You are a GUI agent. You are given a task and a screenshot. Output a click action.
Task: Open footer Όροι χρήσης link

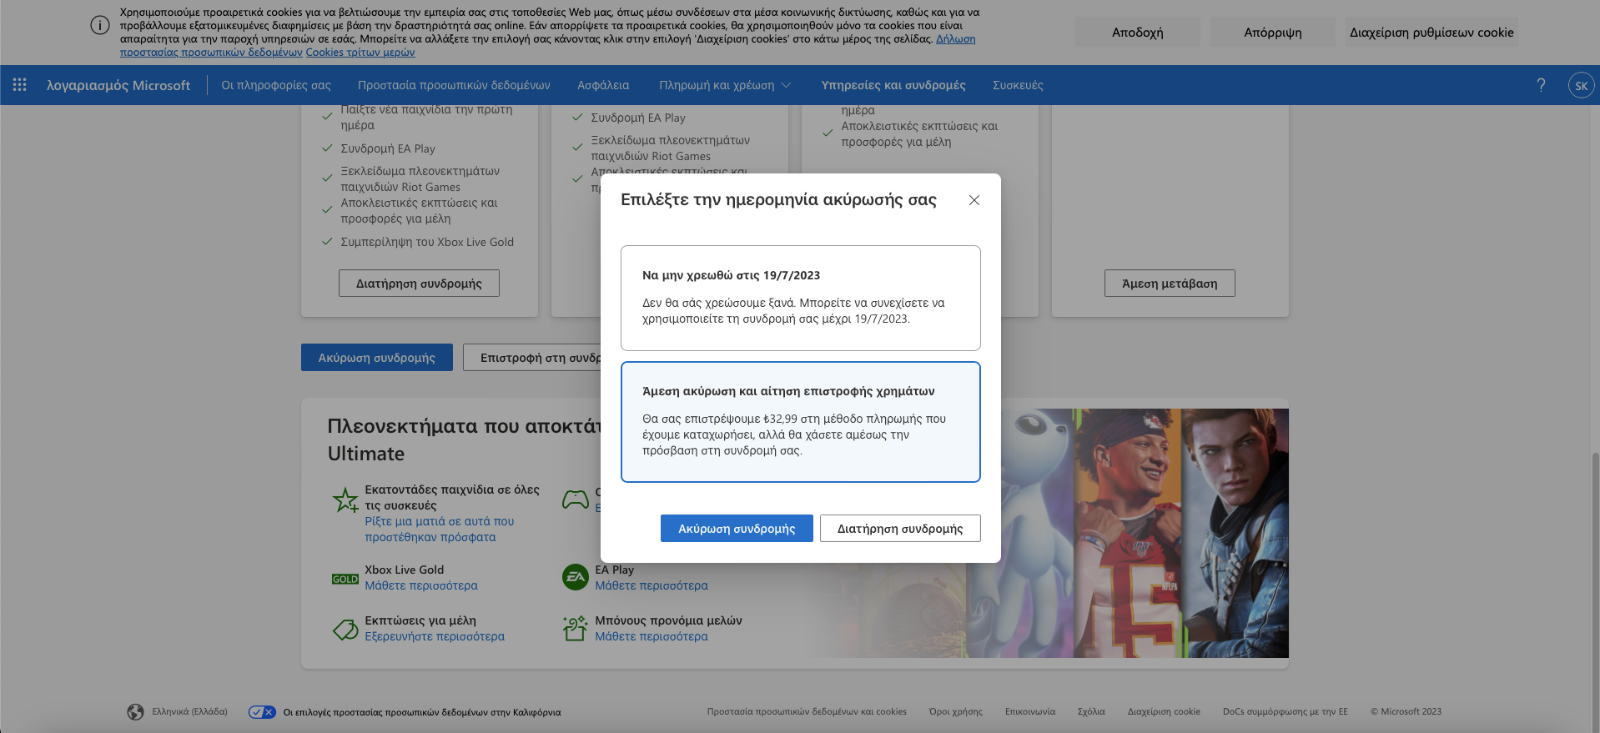tap(956, 712)
